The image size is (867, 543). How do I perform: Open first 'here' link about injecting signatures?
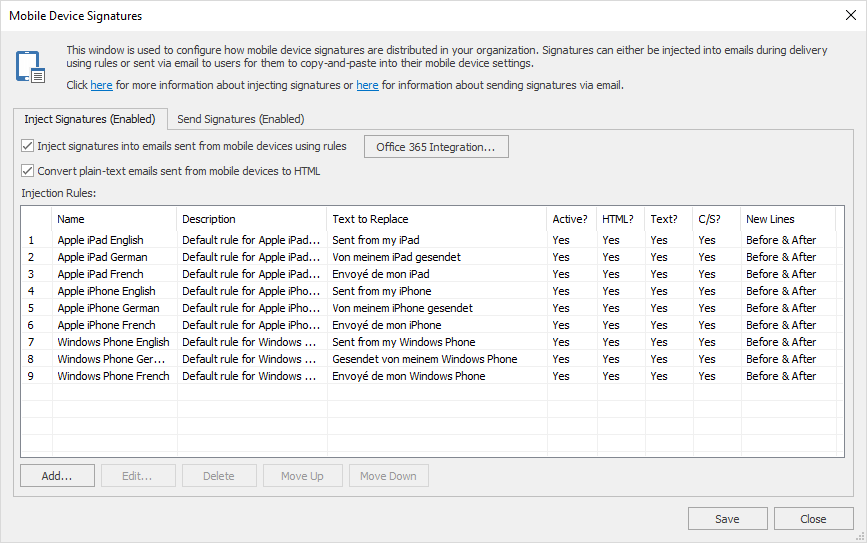point(101,86)
